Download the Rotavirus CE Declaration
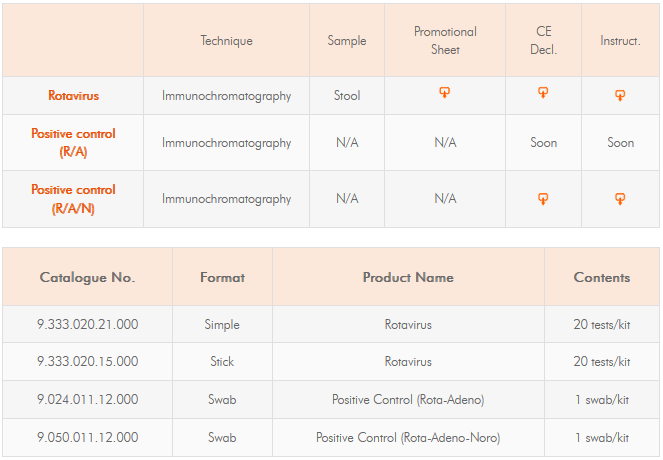Image resolution: width=663 pixels, height=460 pixels. pyautogui.click(x=543, y=93)
